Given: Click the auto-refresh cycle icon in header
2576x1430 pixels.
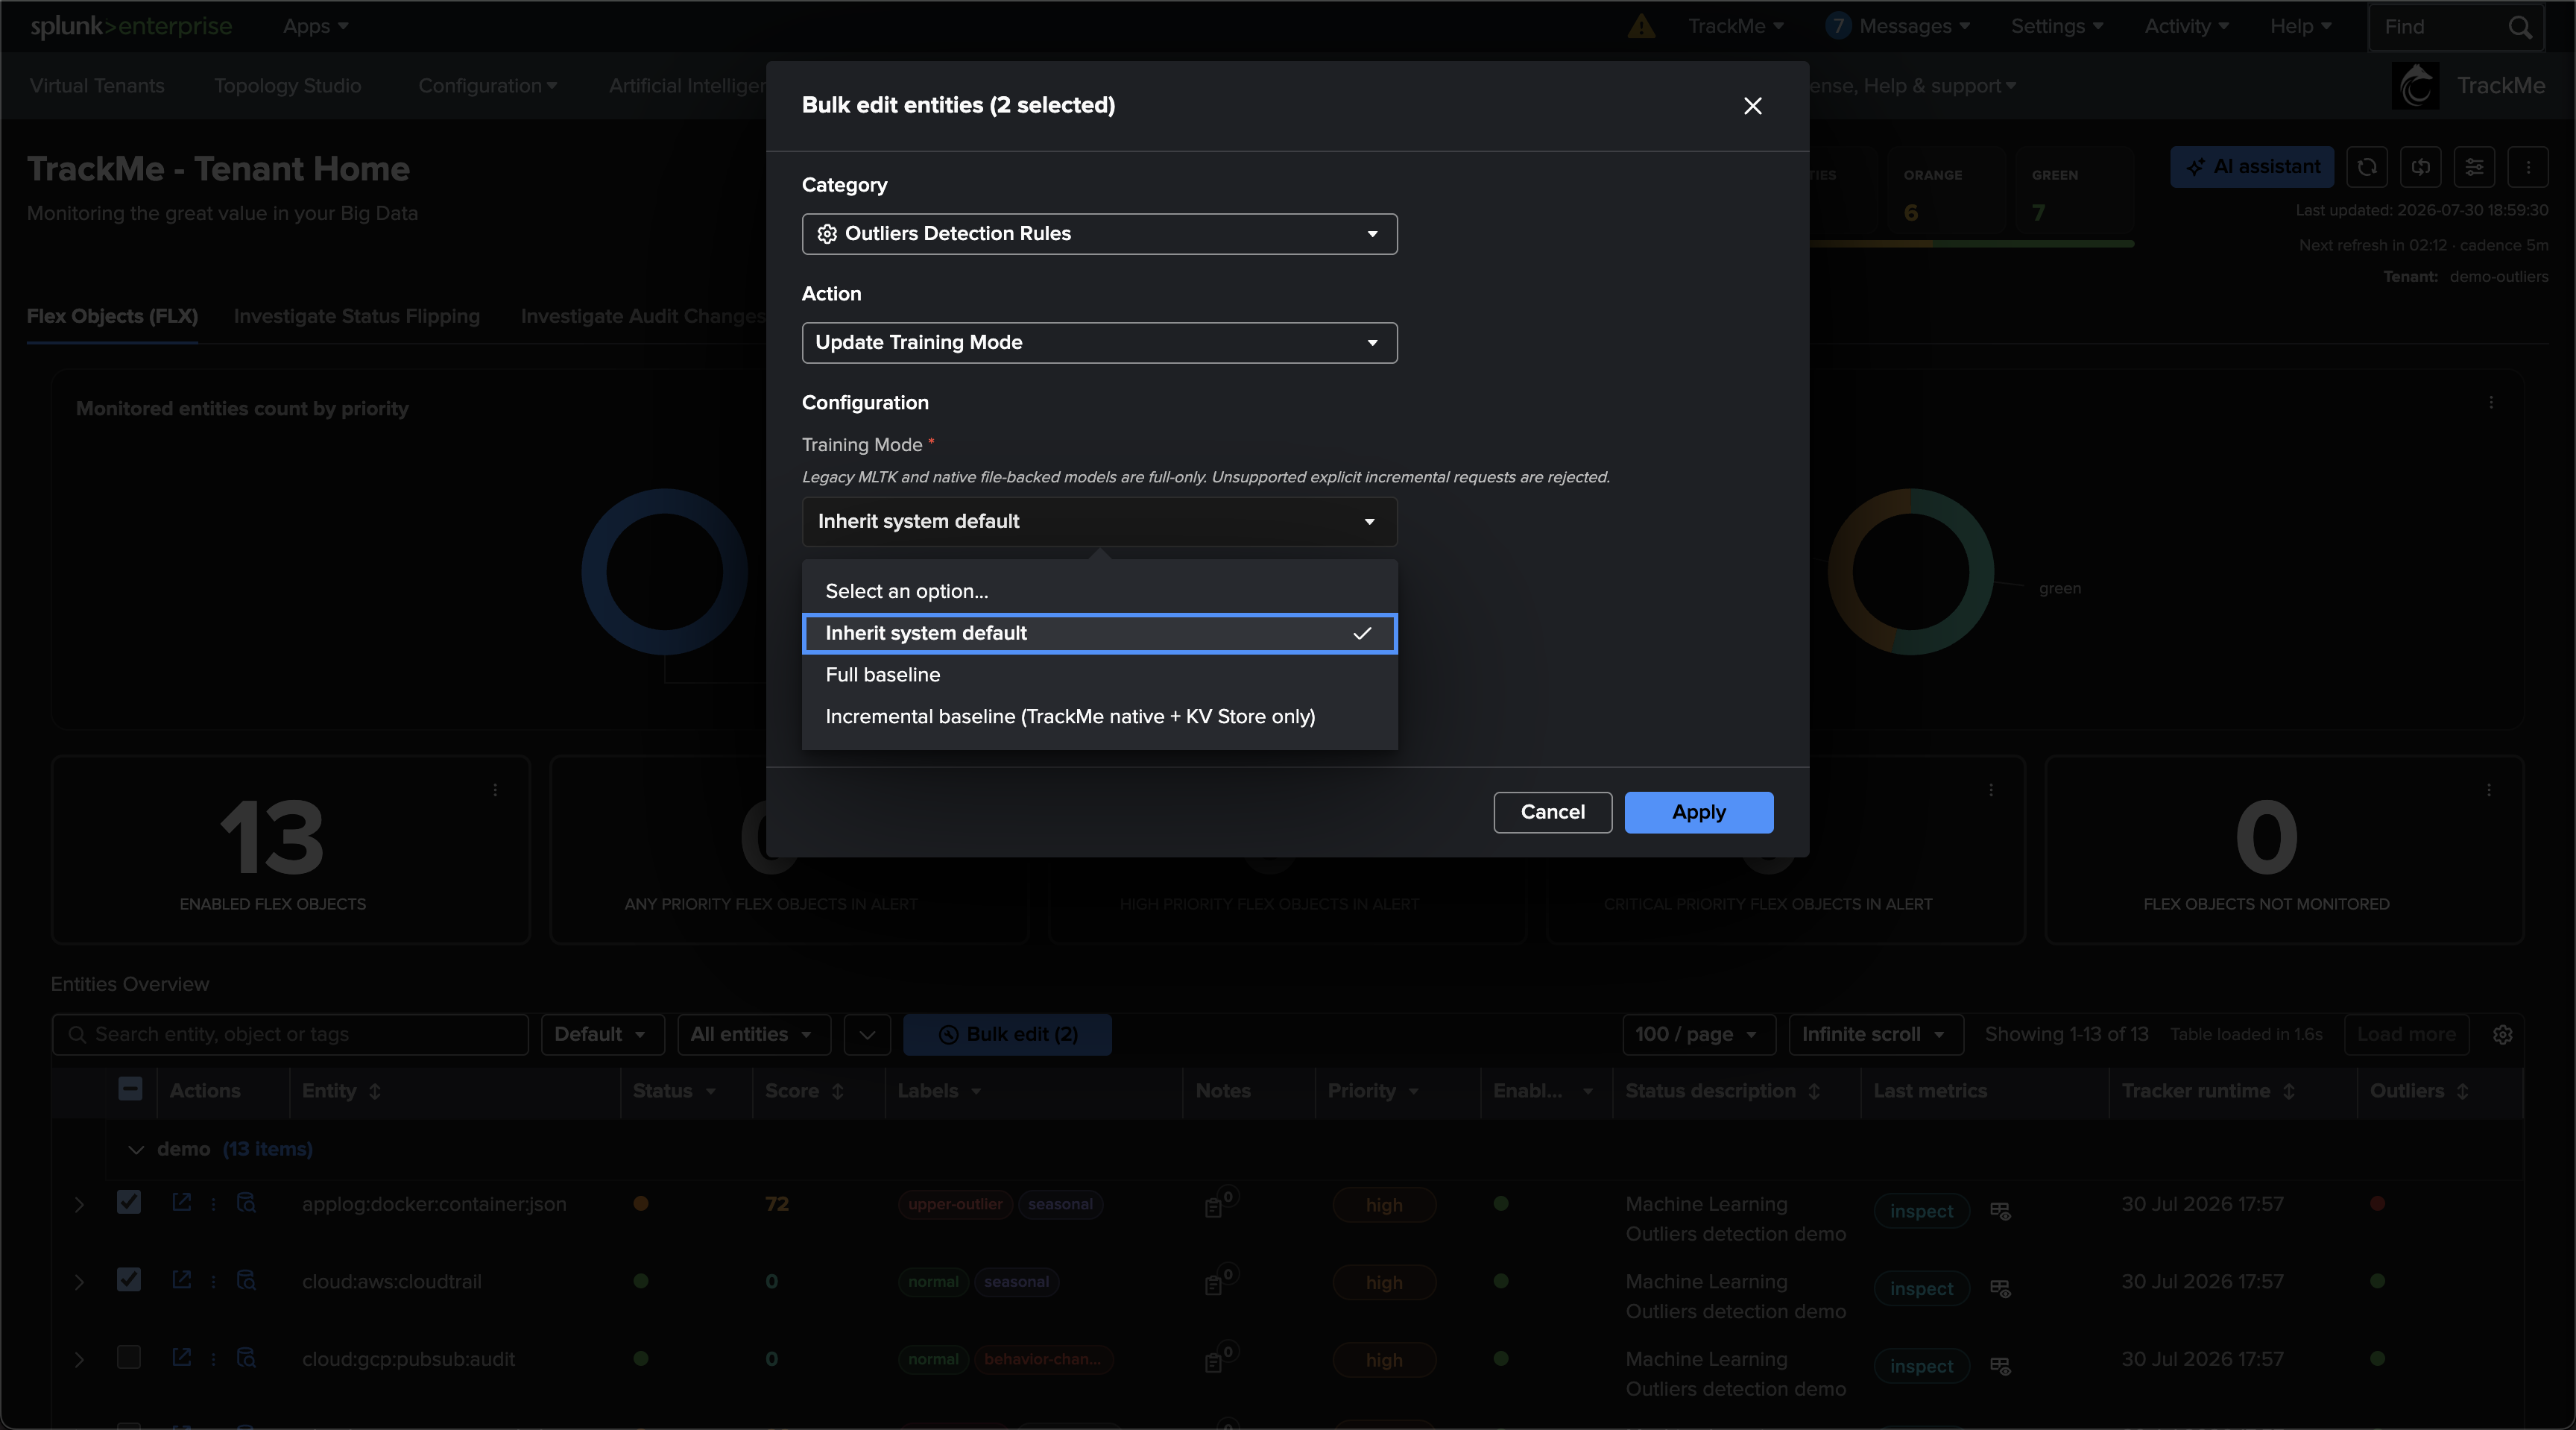Looking at the screenshot, I should [2420, 167].
